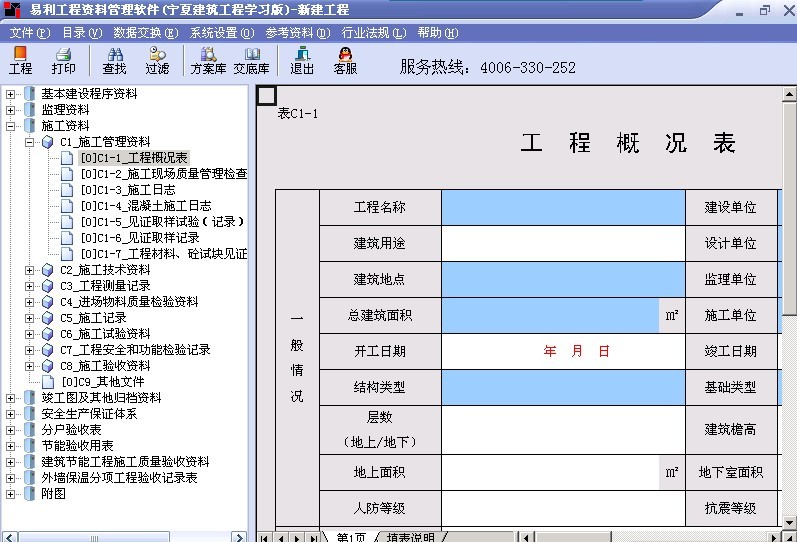The height and width of the screenshot is (542, 797).
Task: Collapse the 施工资料 tree node
Action: (11, 126)
